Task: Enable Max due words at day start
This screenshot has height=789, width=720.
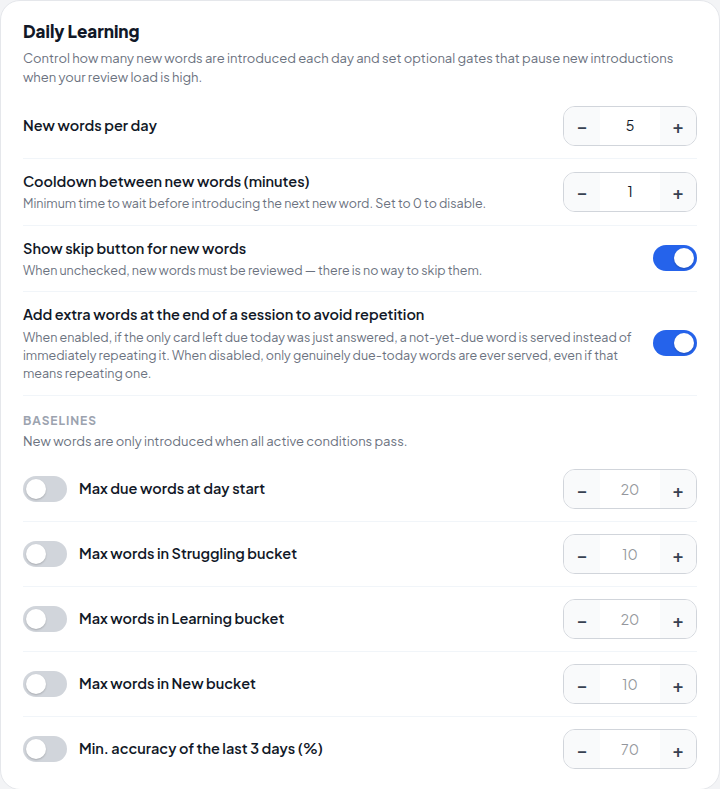Action: pyautogui.click(x=45, y=489)
